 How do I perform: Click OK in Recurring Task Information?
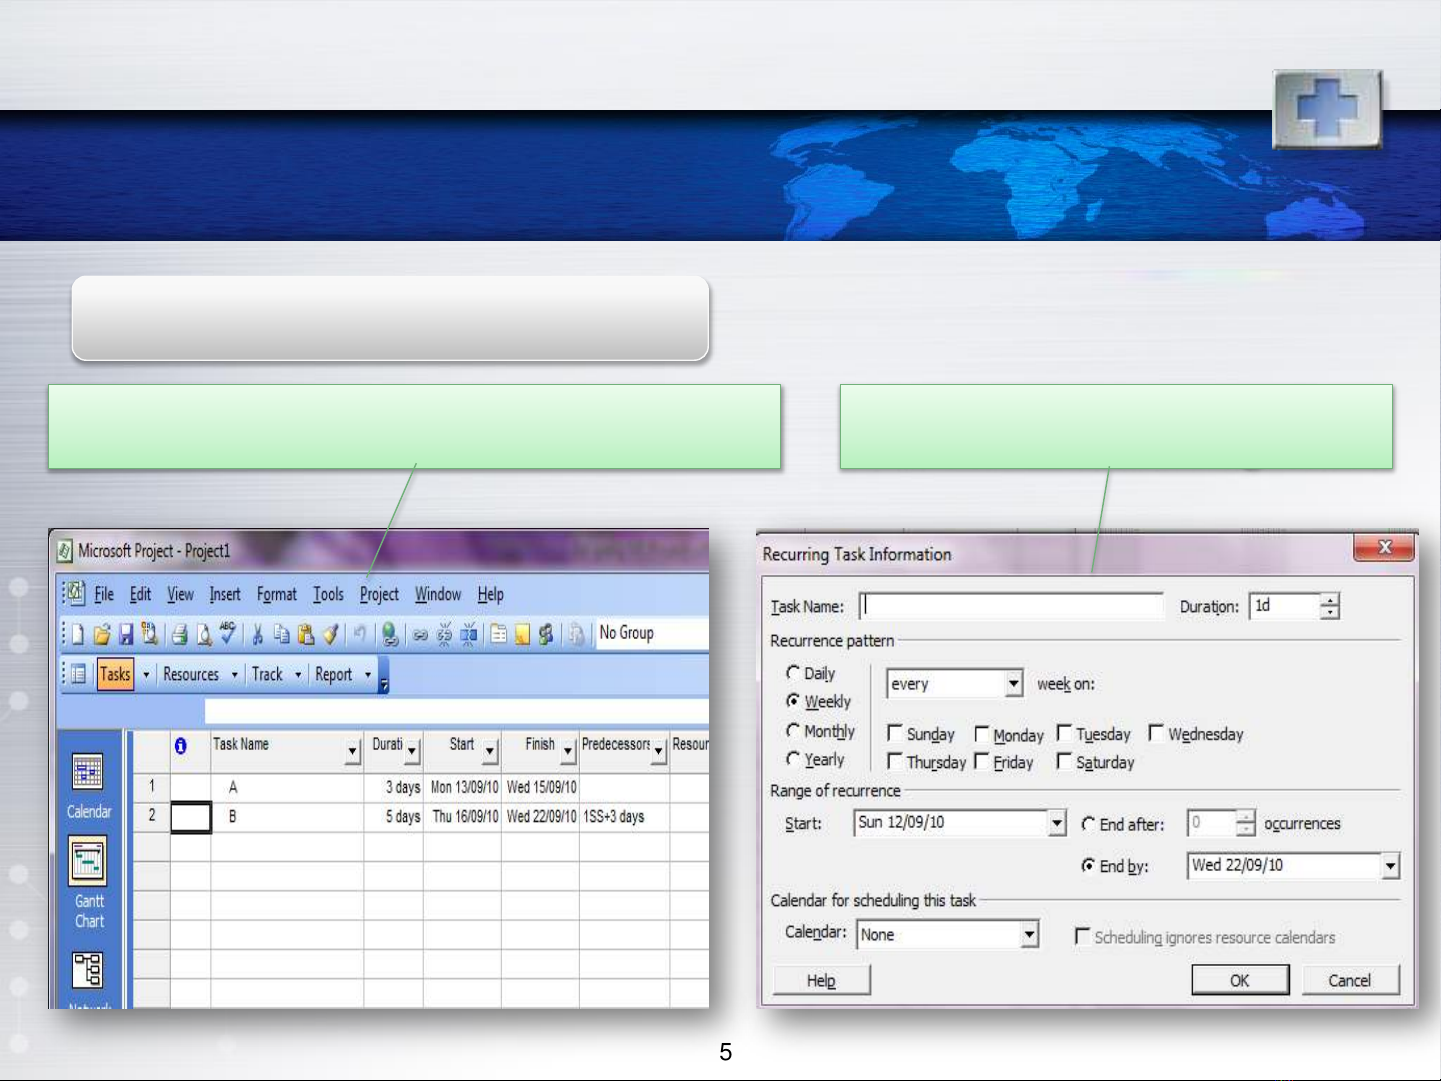1240,980
